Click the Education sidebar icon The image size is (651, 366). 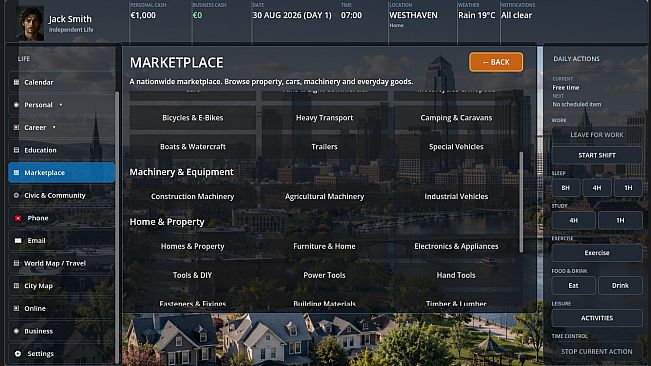[16, 150]
